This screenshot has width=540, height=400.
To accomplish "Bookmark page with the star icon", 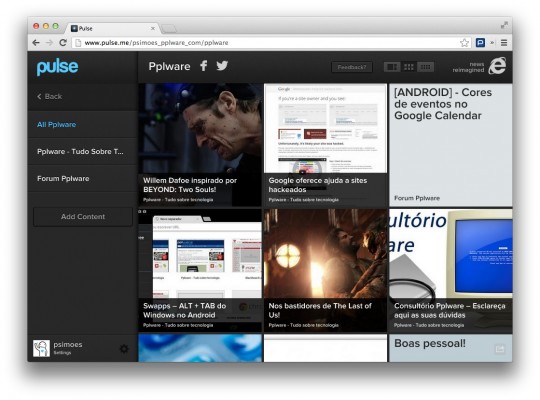I will 464,43.
